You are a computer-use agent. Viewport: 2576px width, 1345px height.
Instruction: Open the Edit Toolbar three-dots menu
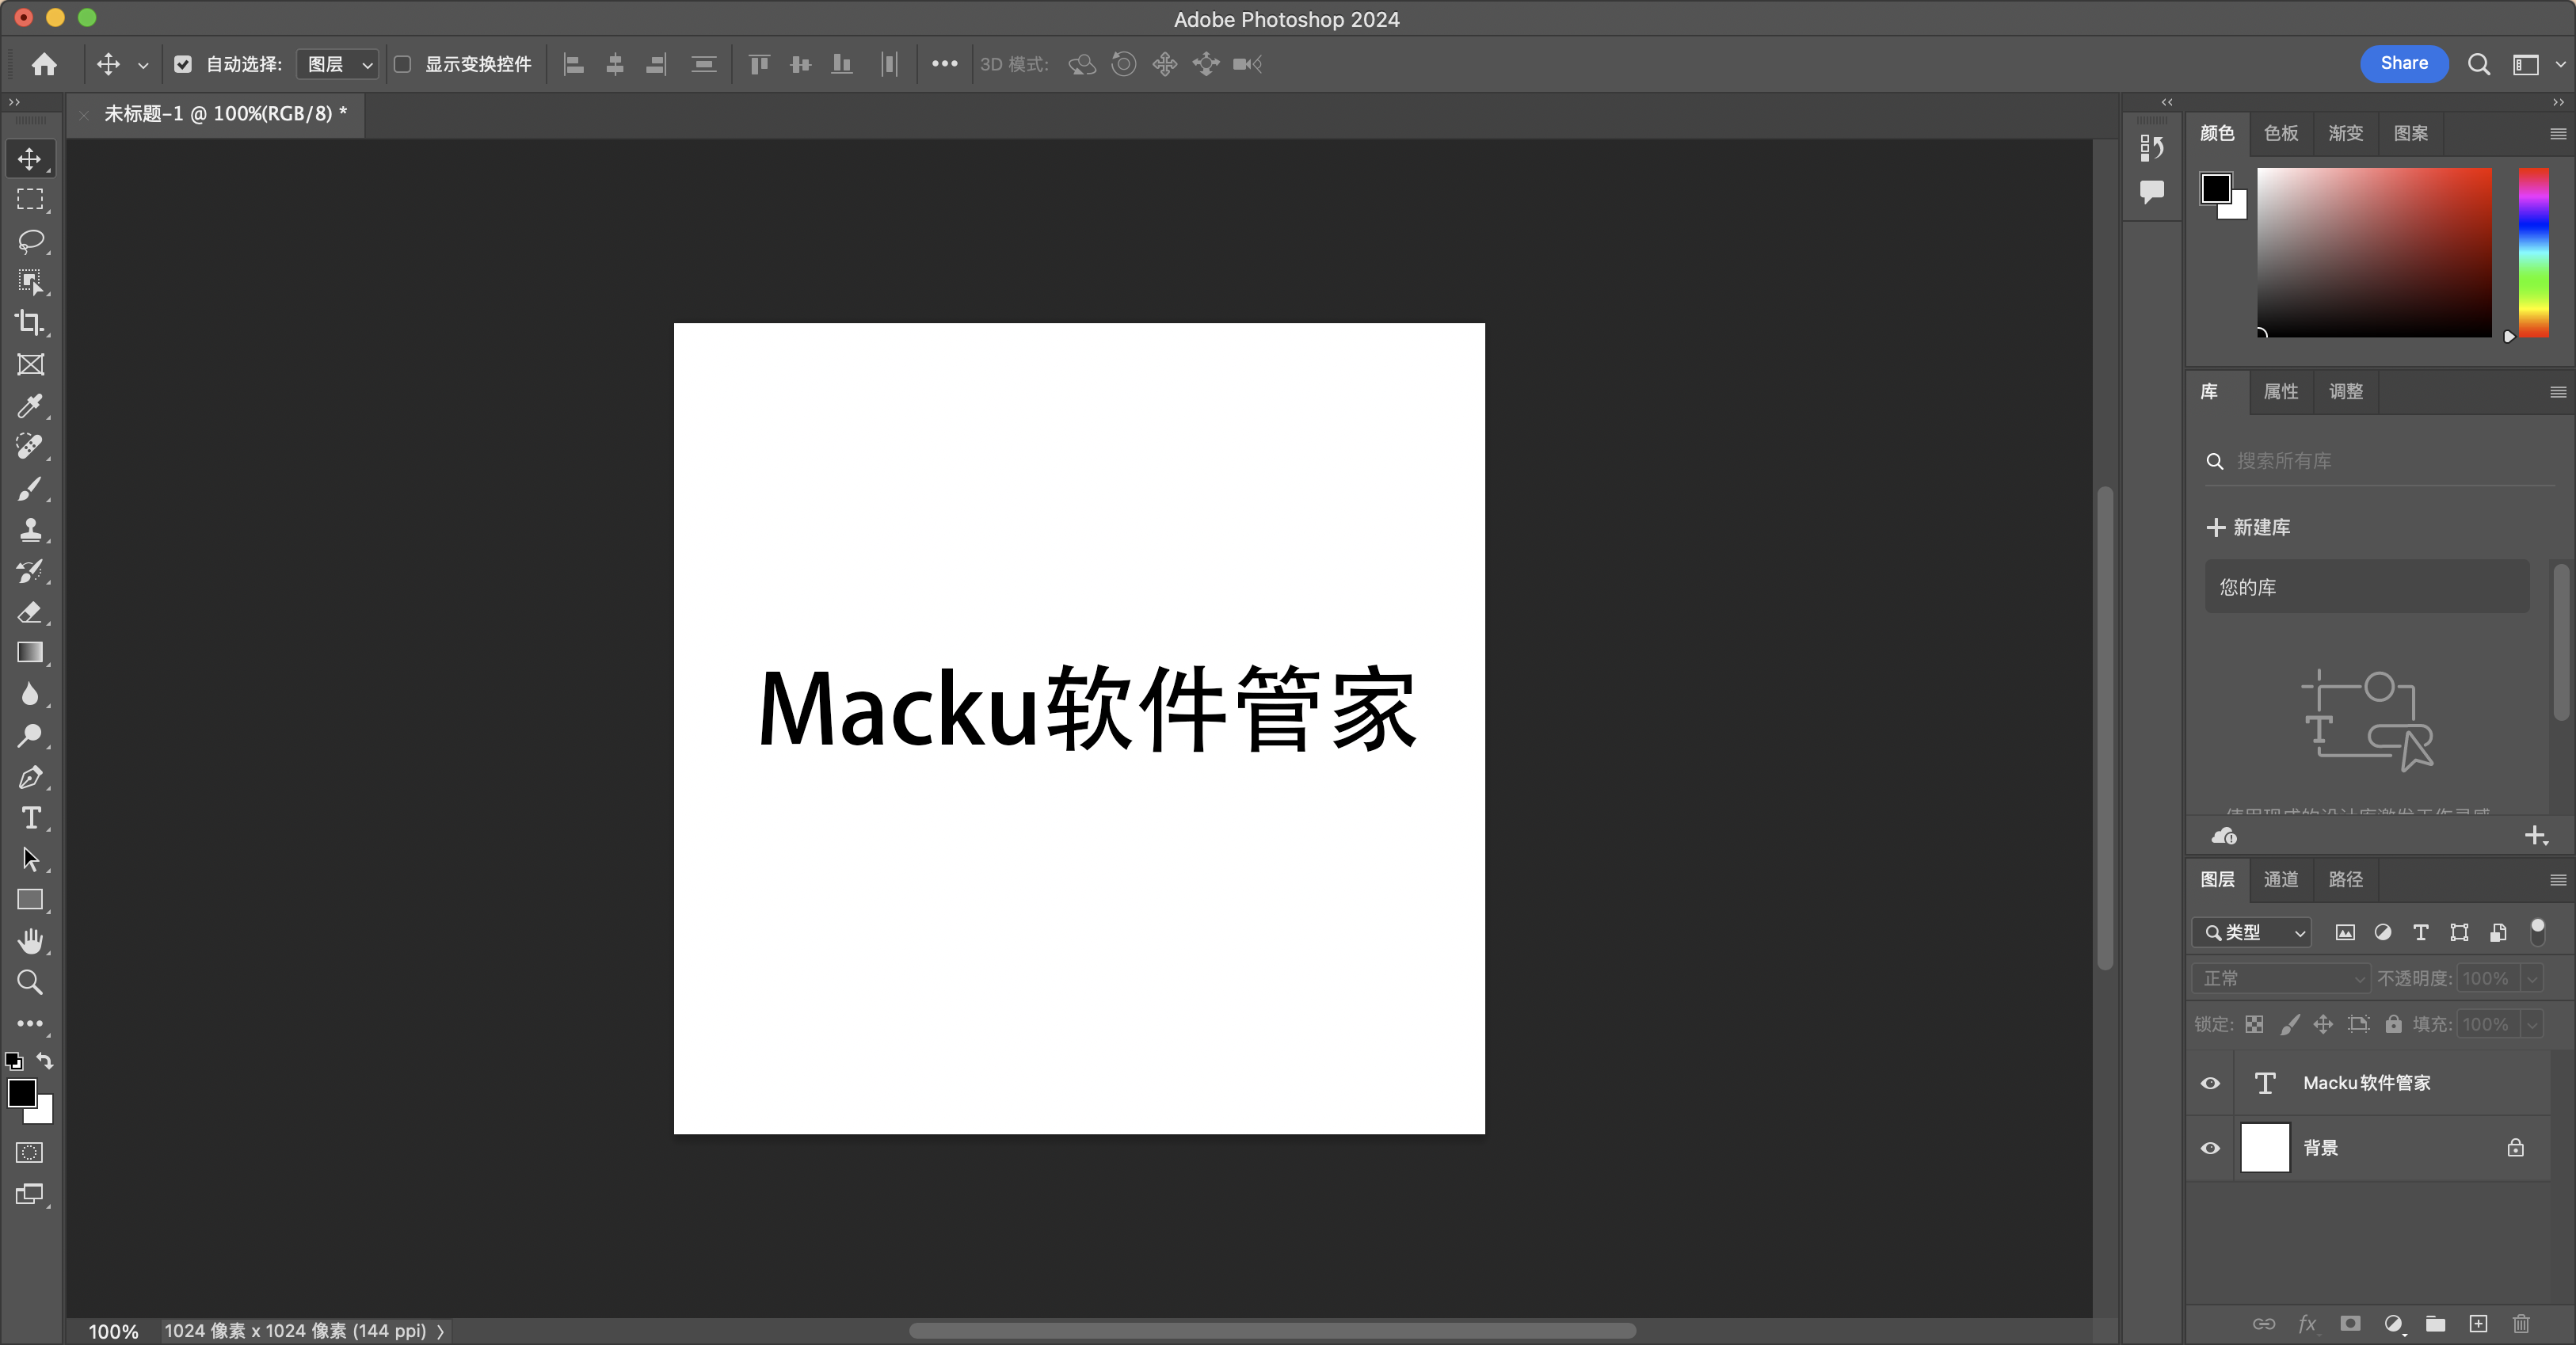click(x=30, y=1024)
